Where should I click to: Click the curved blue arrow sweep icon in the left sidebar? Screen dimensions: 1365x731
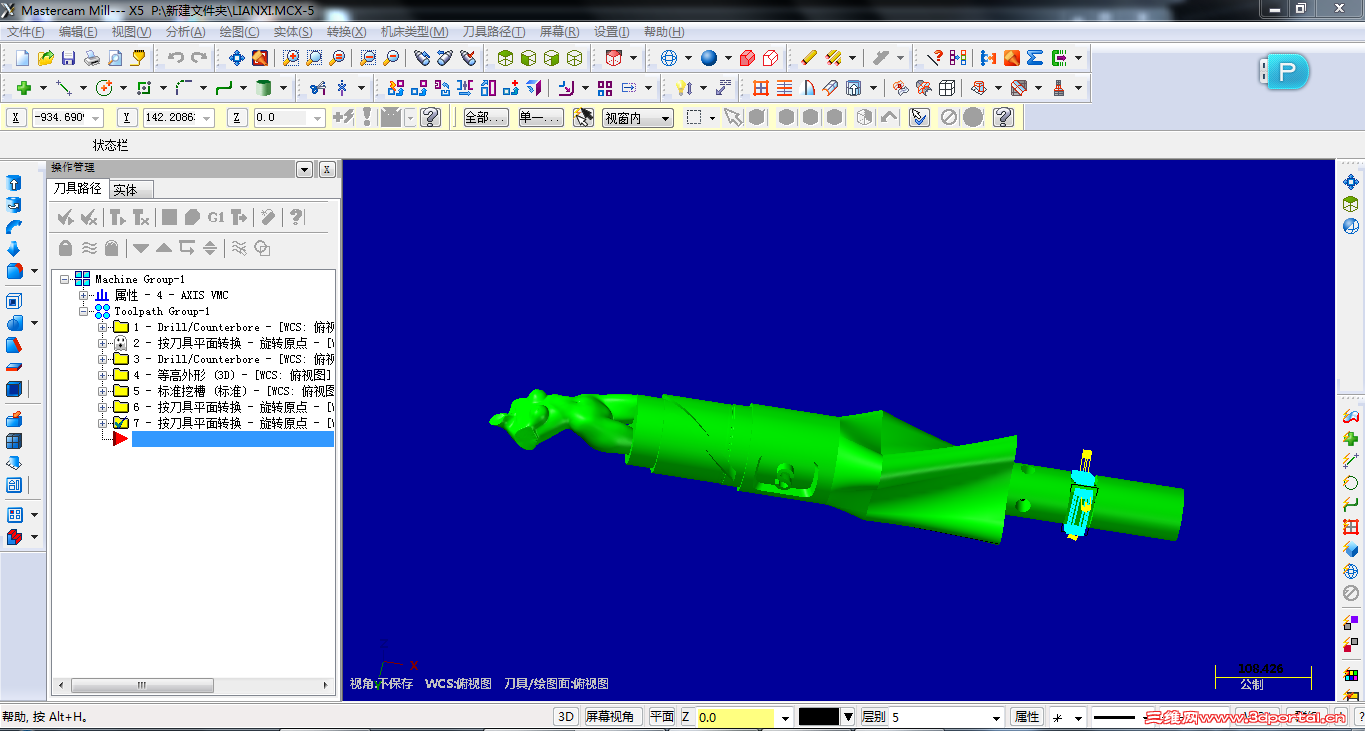coord(14,227)
